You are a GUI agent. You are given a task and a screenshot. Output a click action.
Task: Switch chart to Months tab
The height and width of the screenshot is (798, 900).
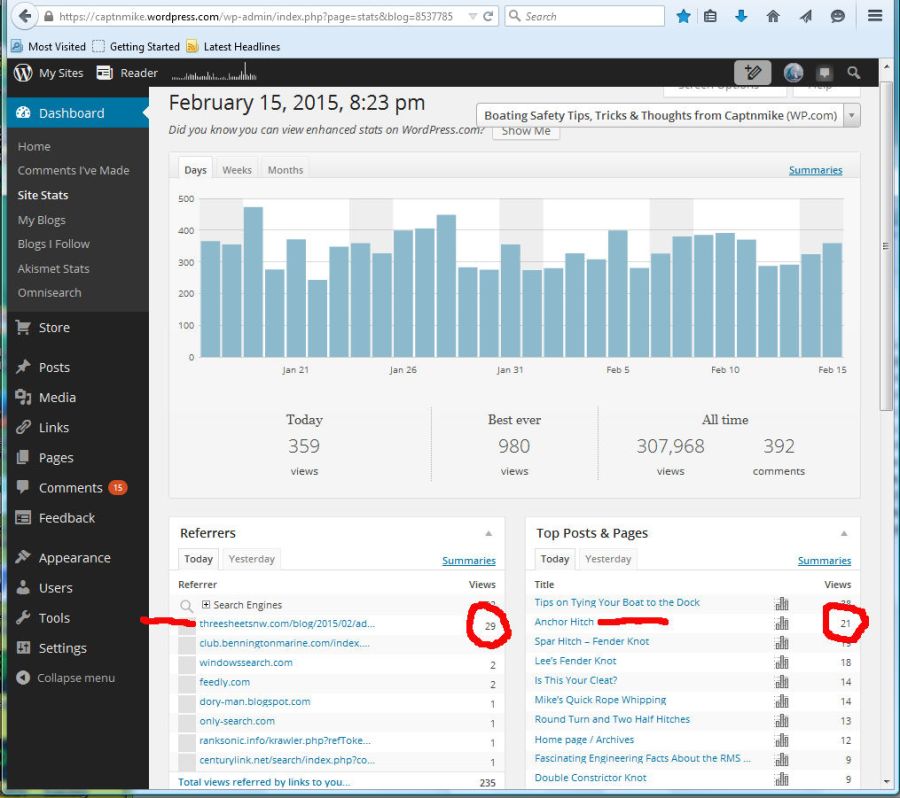point(285,170)
